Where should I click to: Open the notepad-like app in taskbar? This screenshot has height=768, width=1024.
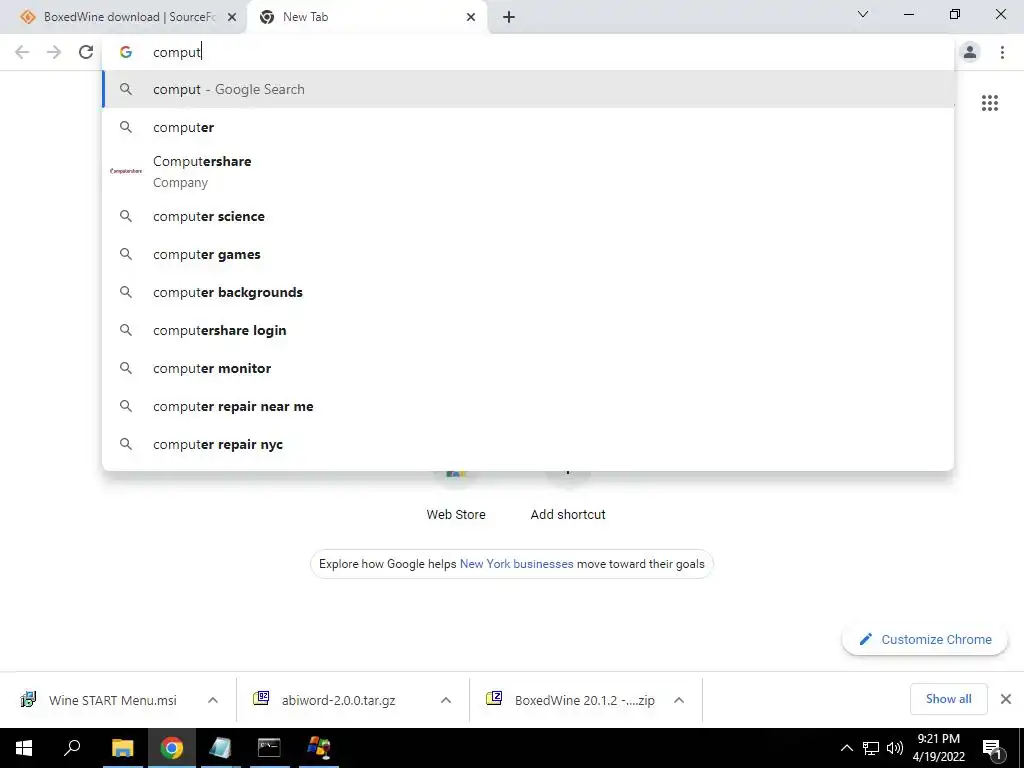pyautogui.click(x=220, y=748)
